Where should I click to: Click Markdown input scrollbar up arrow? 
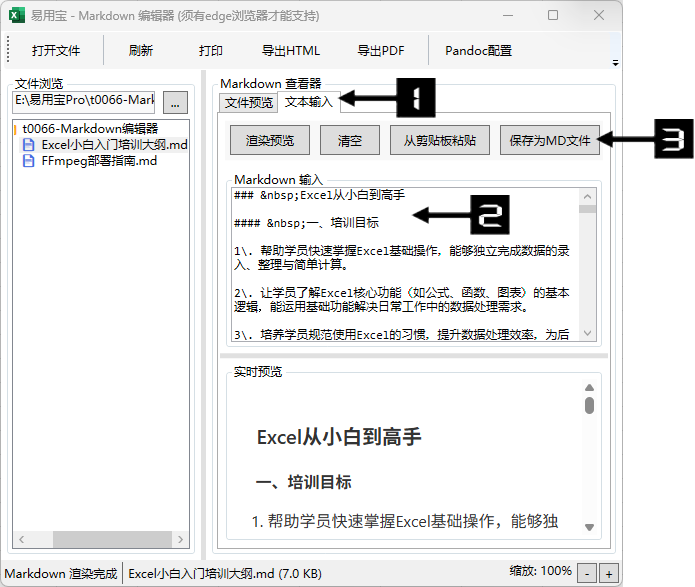(x=588, y=196)
